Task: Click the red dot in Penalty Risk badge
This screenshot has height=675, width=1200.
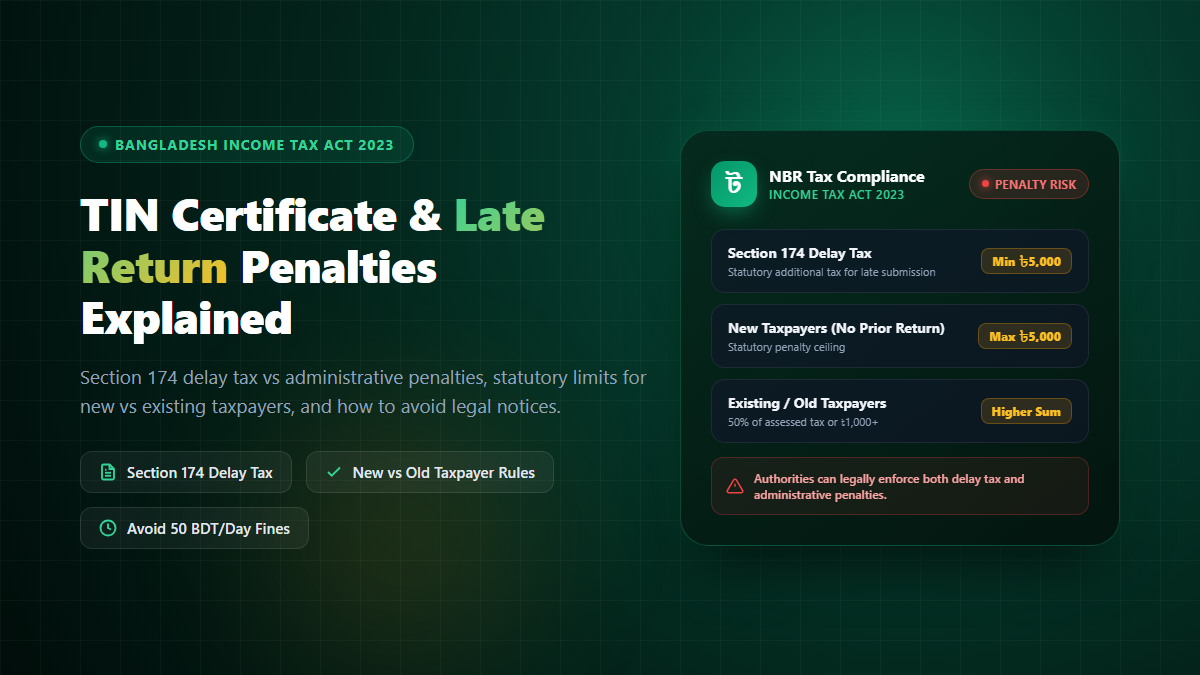Action: click(x=985, y=184)
